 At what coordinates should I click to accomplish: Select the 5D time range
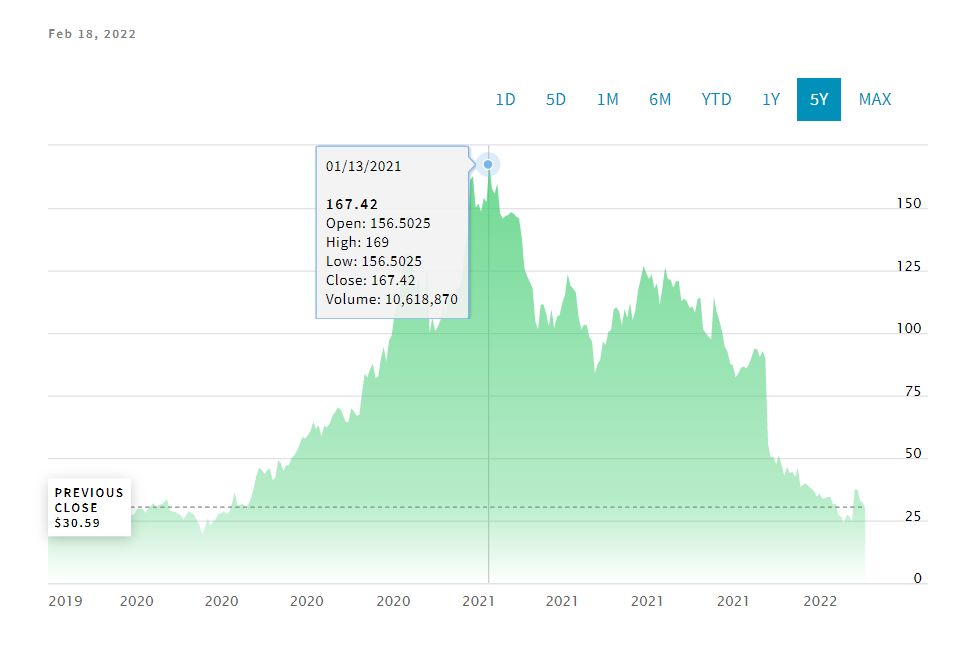(556, 99)
